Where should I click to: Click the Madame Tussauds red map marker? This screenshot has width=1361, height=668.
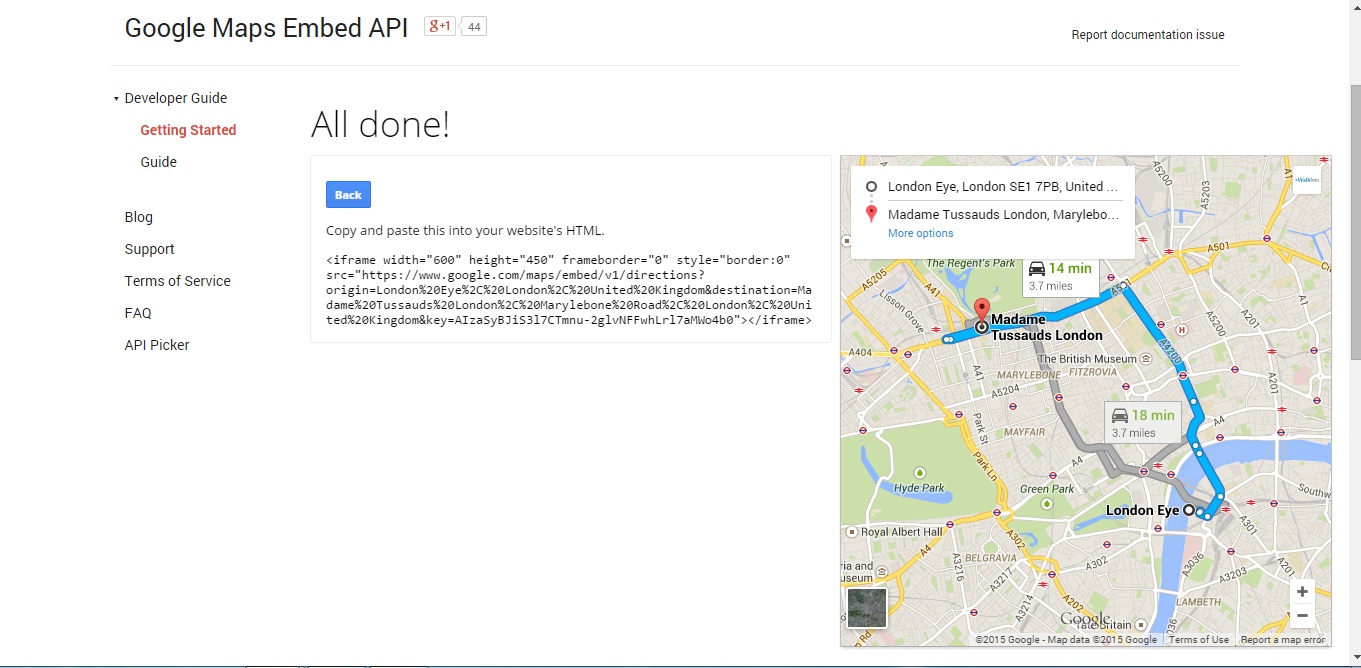981,311
